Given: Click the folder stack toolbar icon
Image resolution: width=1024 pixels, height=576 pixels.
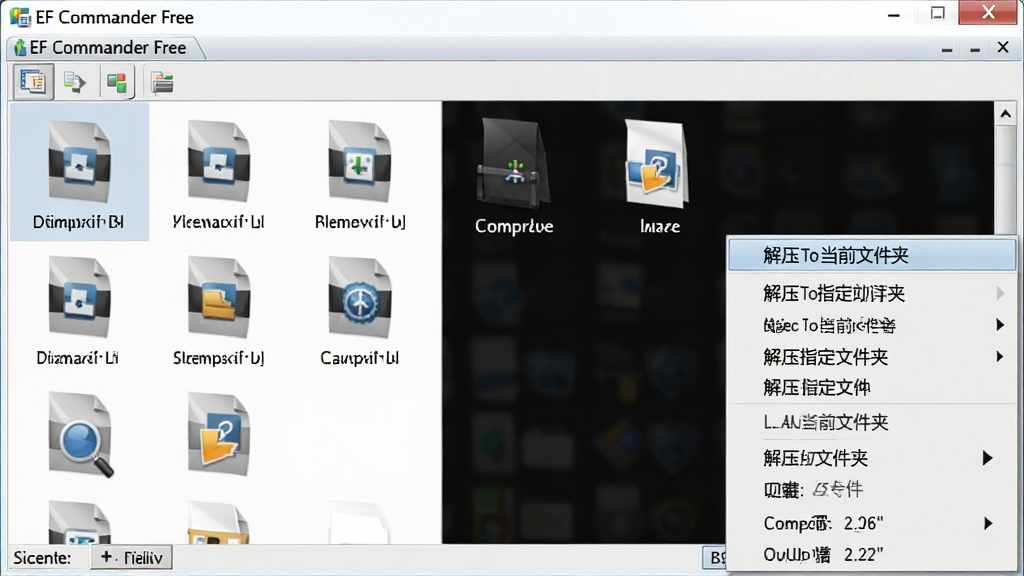Looking at the screenshot, I should 161,82.
